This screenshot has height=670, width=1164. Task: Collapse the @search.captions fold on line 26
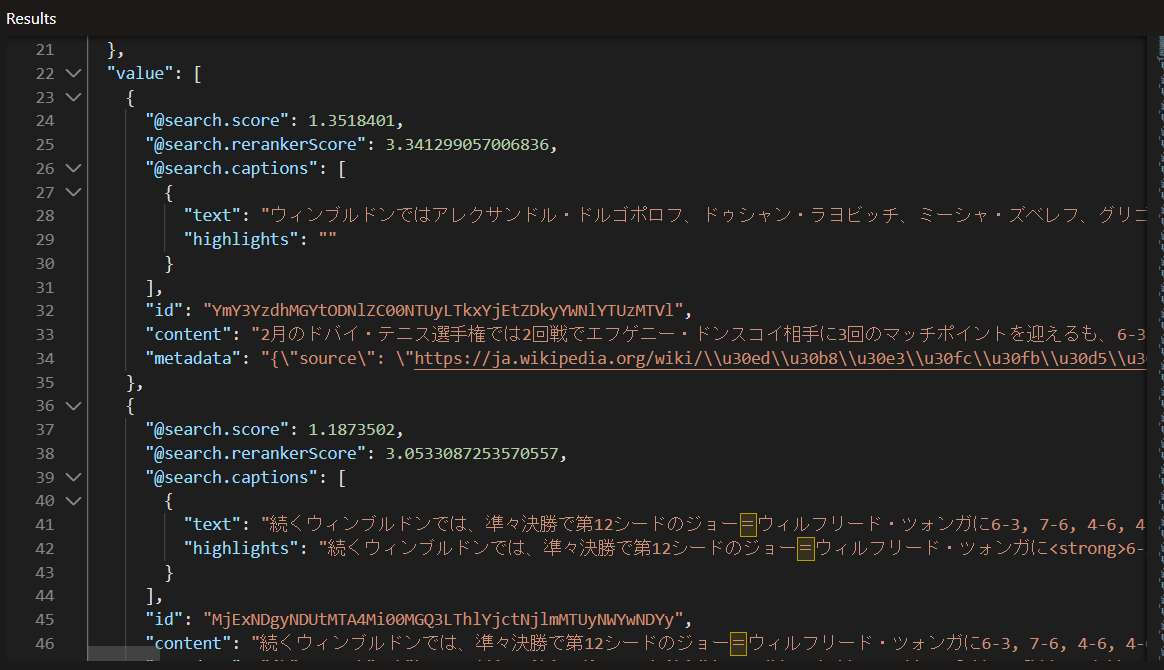(x=73, y=168)
